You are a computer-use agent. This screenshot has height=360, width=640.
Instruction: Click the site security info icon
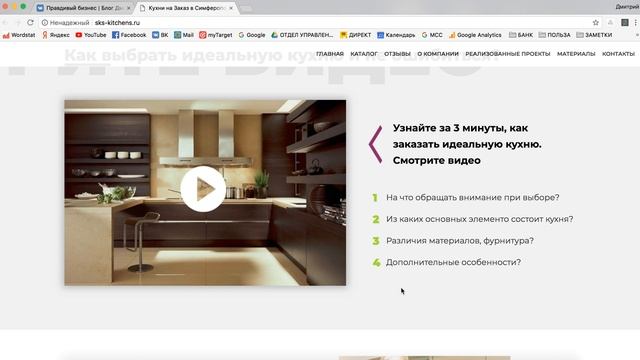click(45, 23)
